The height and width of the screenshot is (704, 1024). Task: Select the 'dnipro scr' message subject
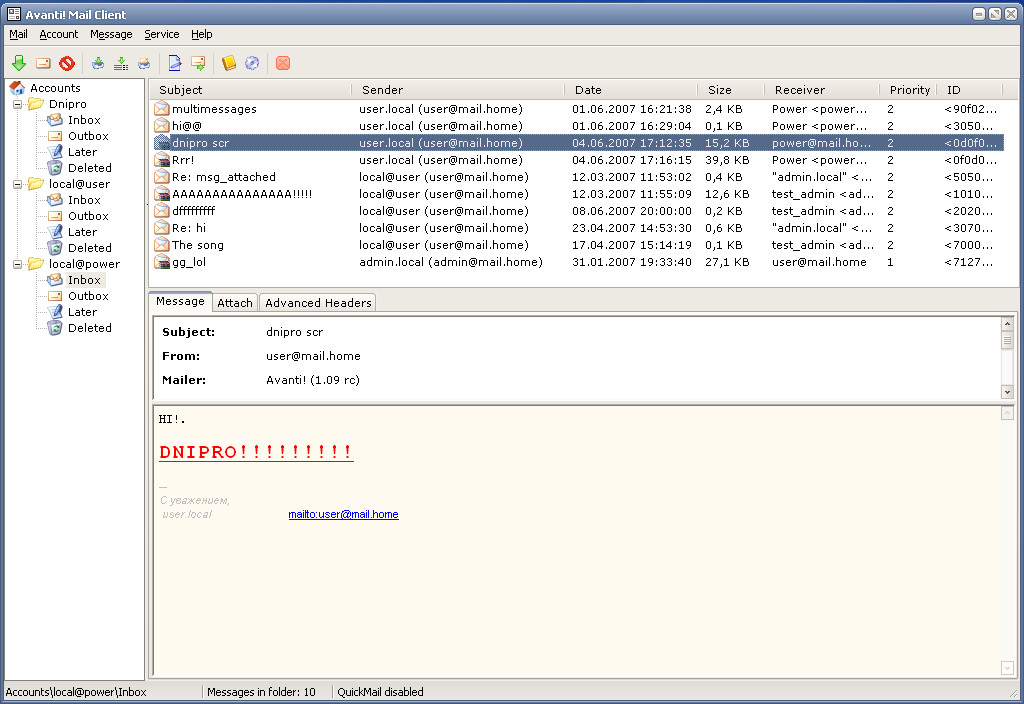tap(200, 143)
